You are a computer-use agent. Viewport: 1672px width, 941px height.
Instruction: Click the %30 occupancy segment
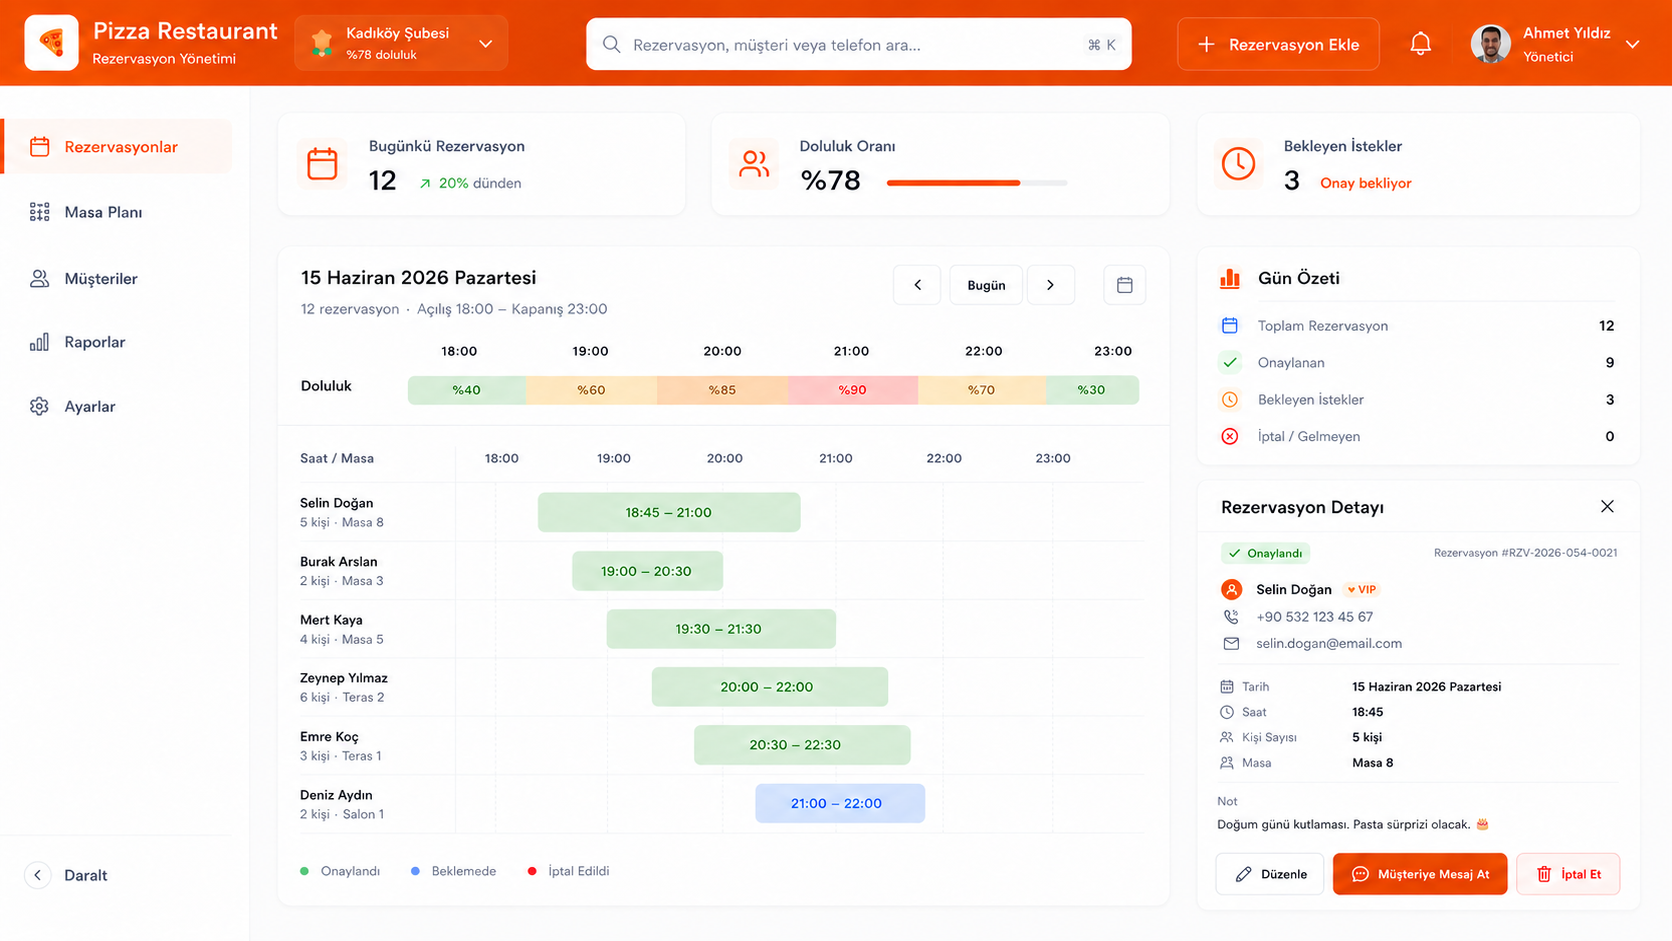tap(1092, 390)
